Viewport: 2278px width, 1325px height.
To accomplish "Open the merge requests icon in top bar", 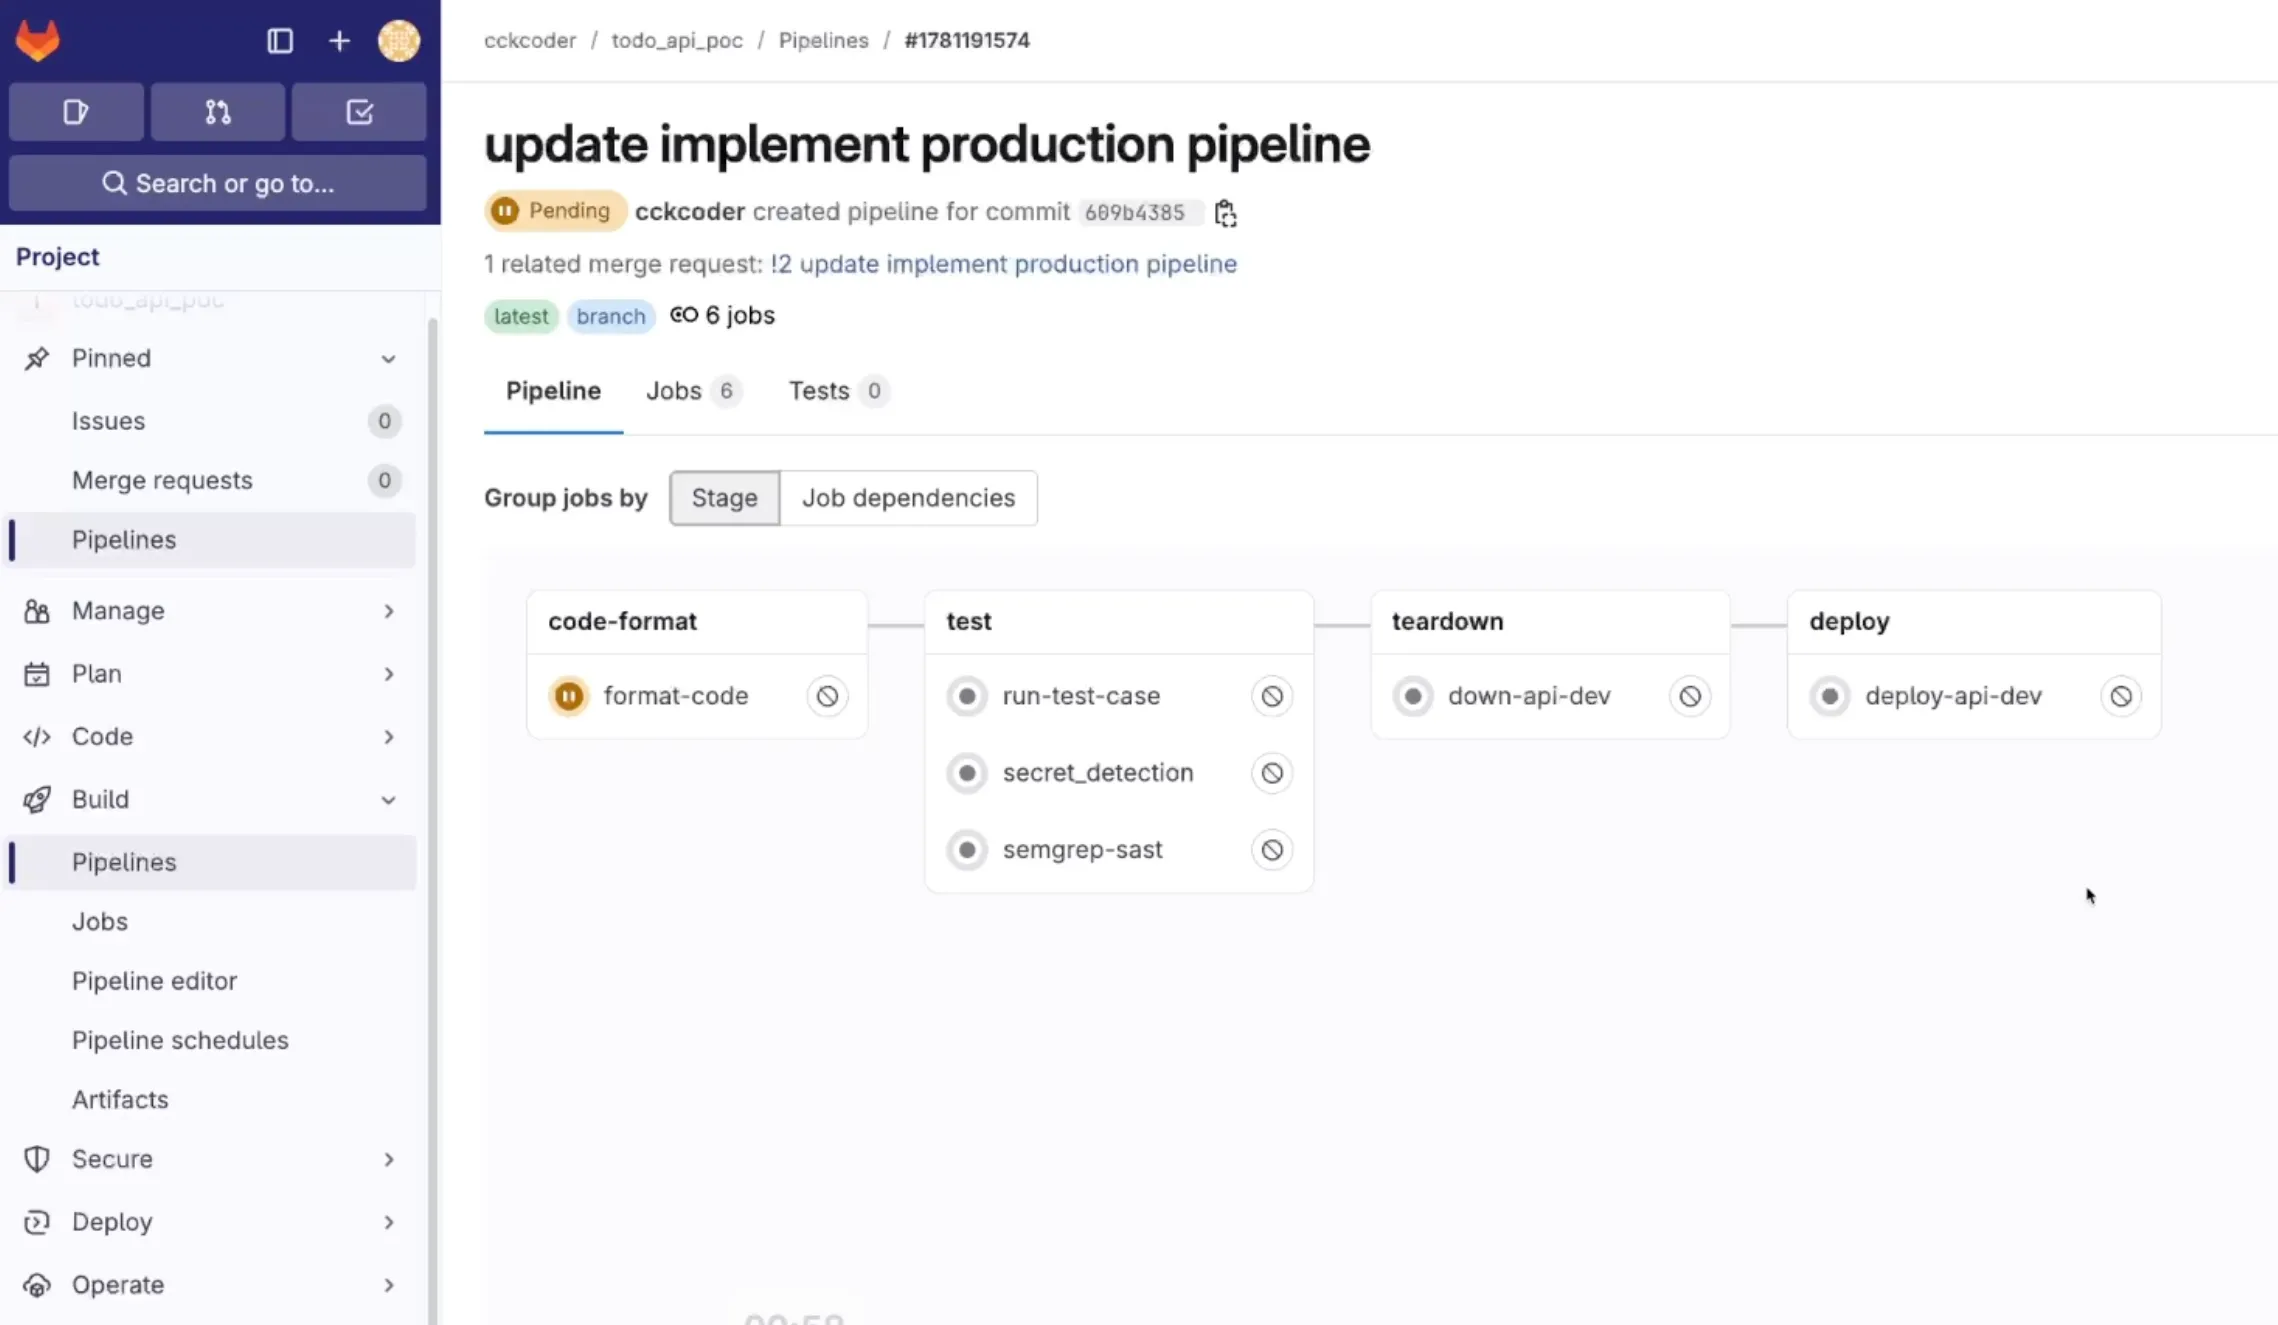I will click(x=217, y=111).
